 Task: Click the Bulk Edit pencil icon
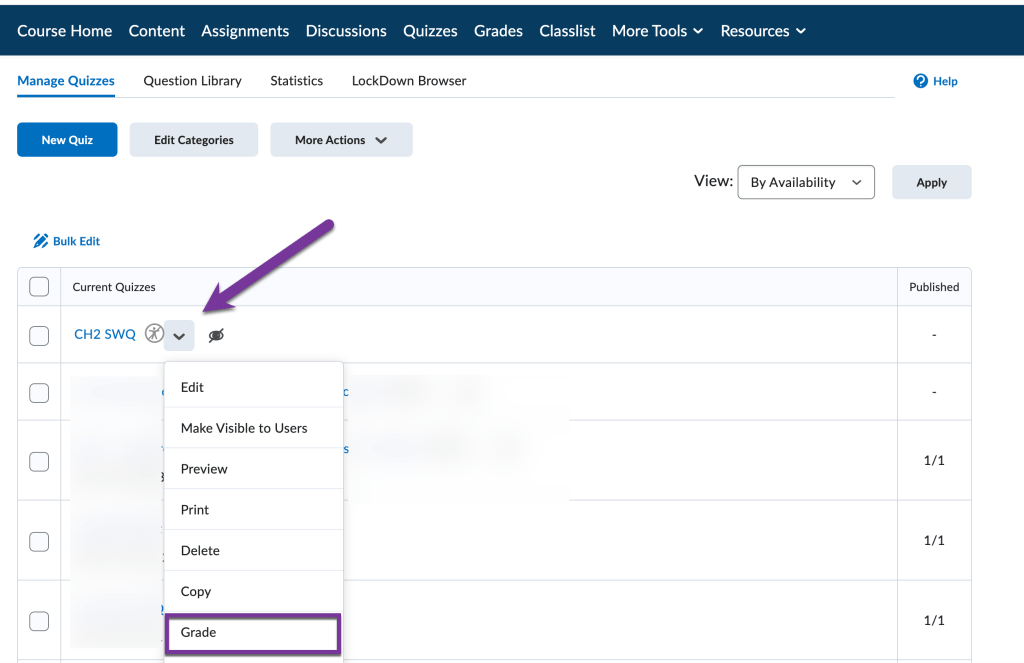tap(40, 241)
